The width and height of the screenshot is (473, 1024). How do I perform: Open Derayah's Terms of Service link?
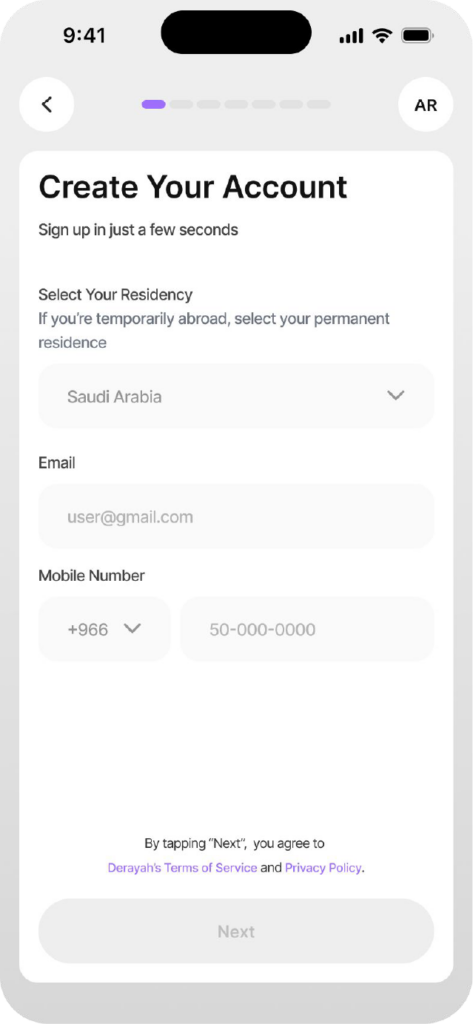tap(182, 868)
